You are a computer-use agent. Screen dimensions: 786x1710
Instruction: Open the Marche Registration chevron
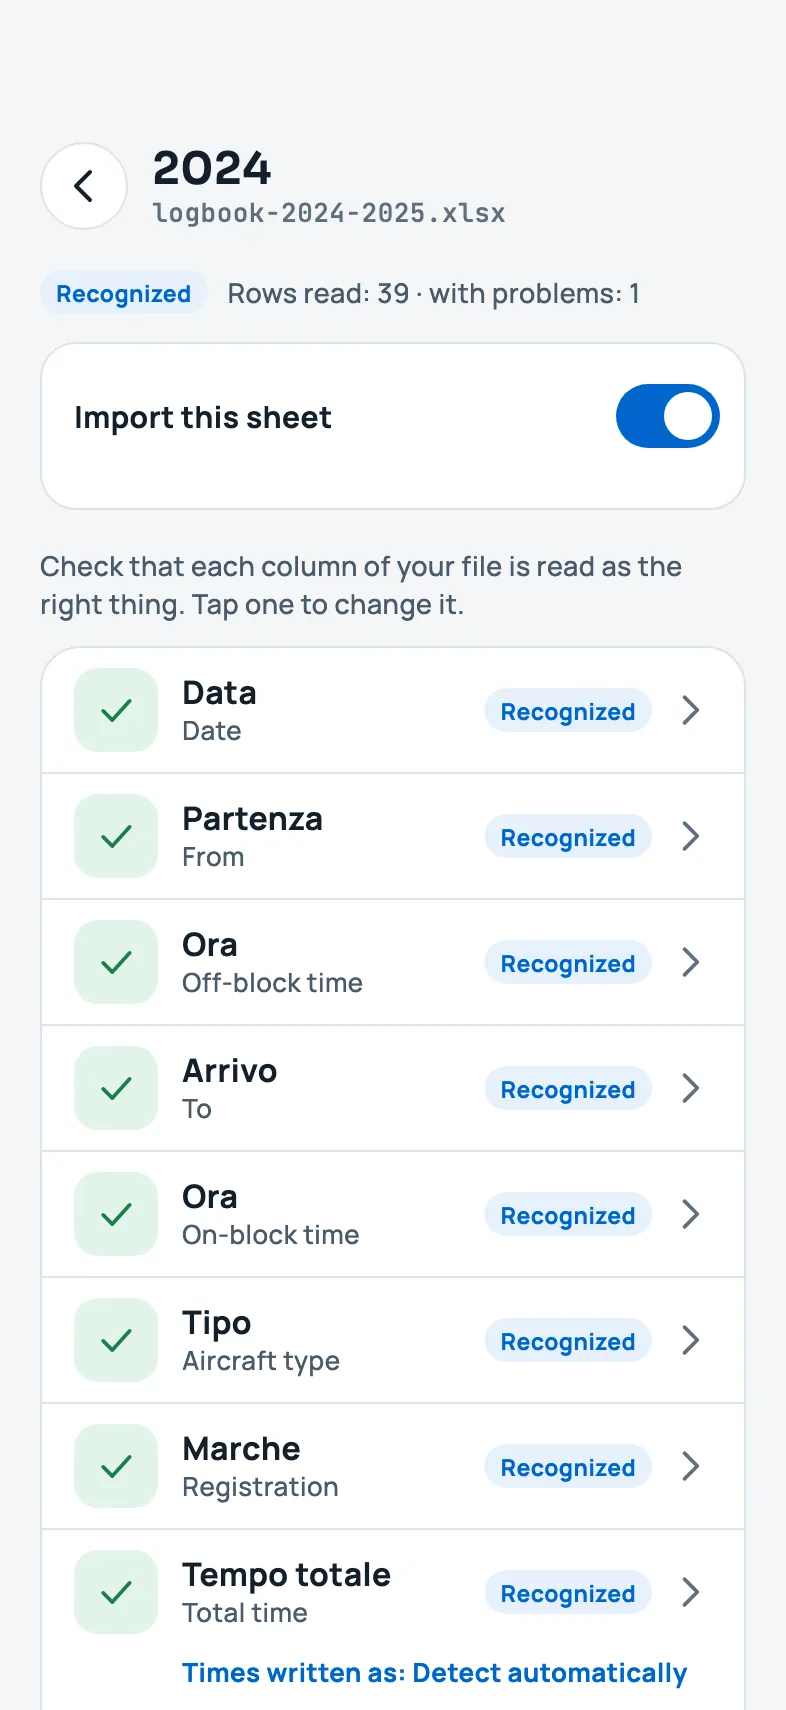[x=690, y=1467]
